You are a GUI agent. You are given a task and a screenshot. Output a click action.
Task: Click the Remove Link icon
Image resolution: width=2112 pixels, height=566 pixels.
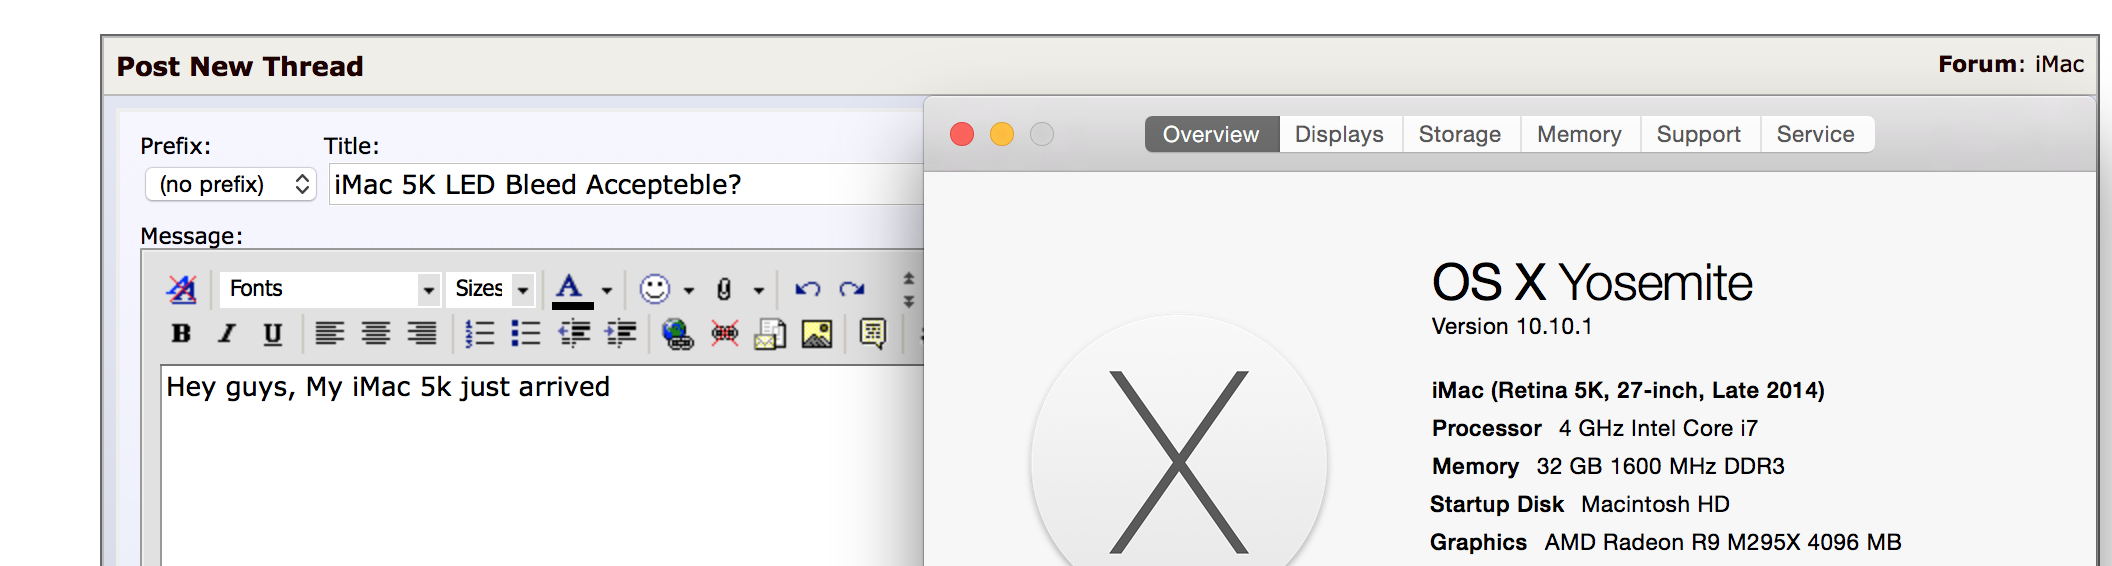coord(725,333)
